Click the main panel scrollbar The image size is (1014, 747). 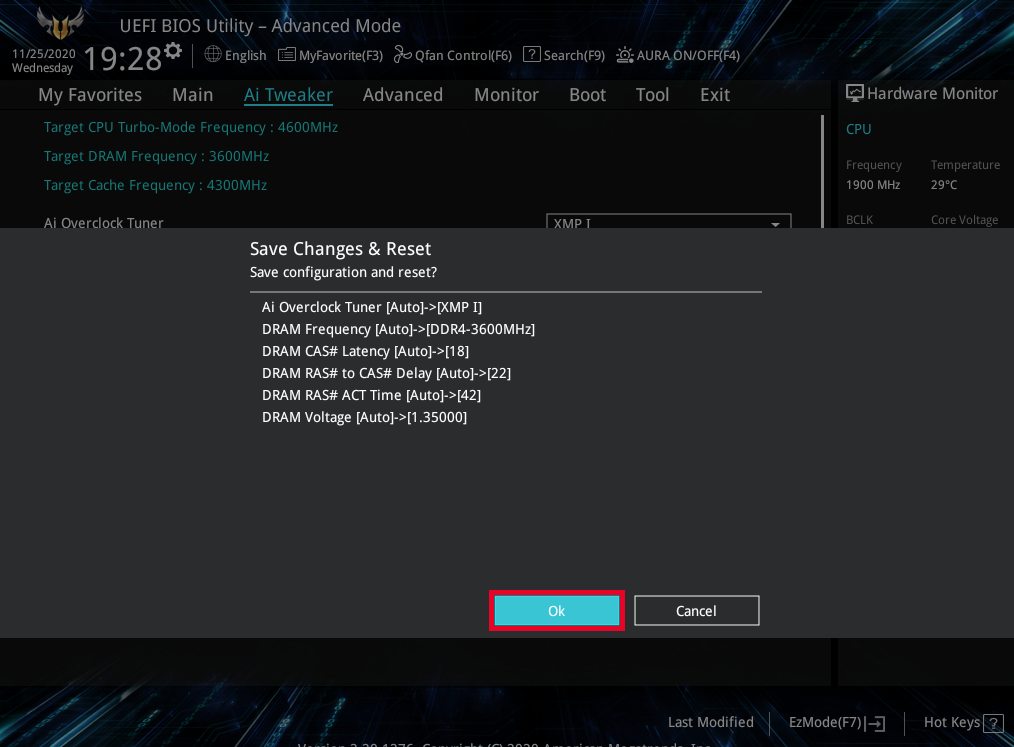(823, 171)
